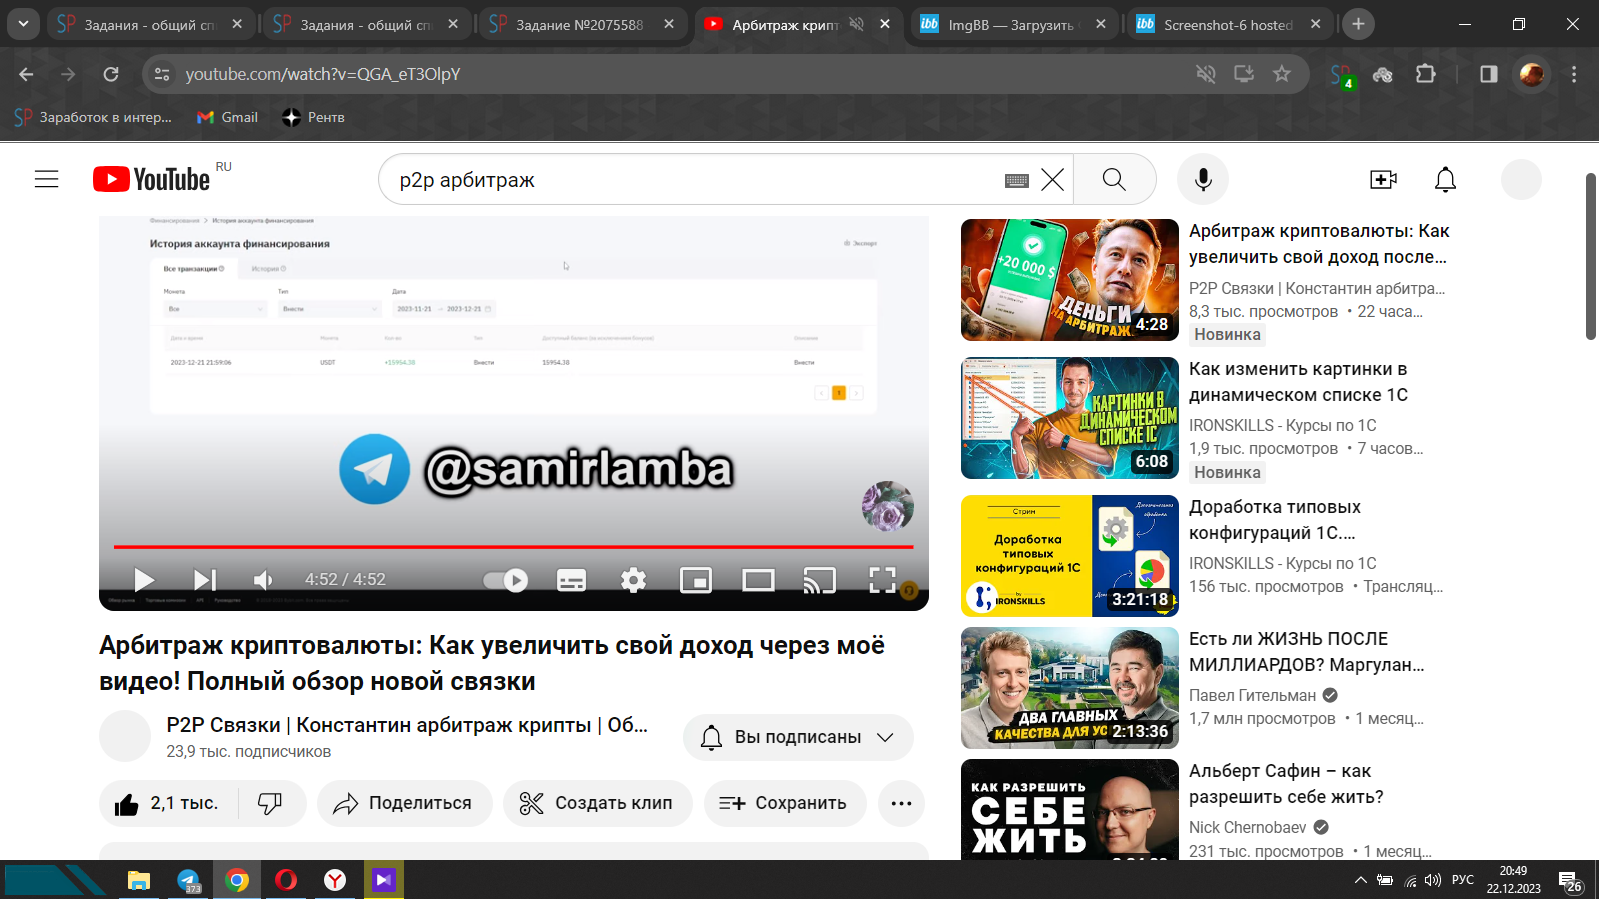Toggle the browser side panel
This screenshot has width=1599, height=899.
click(1488, 74)
